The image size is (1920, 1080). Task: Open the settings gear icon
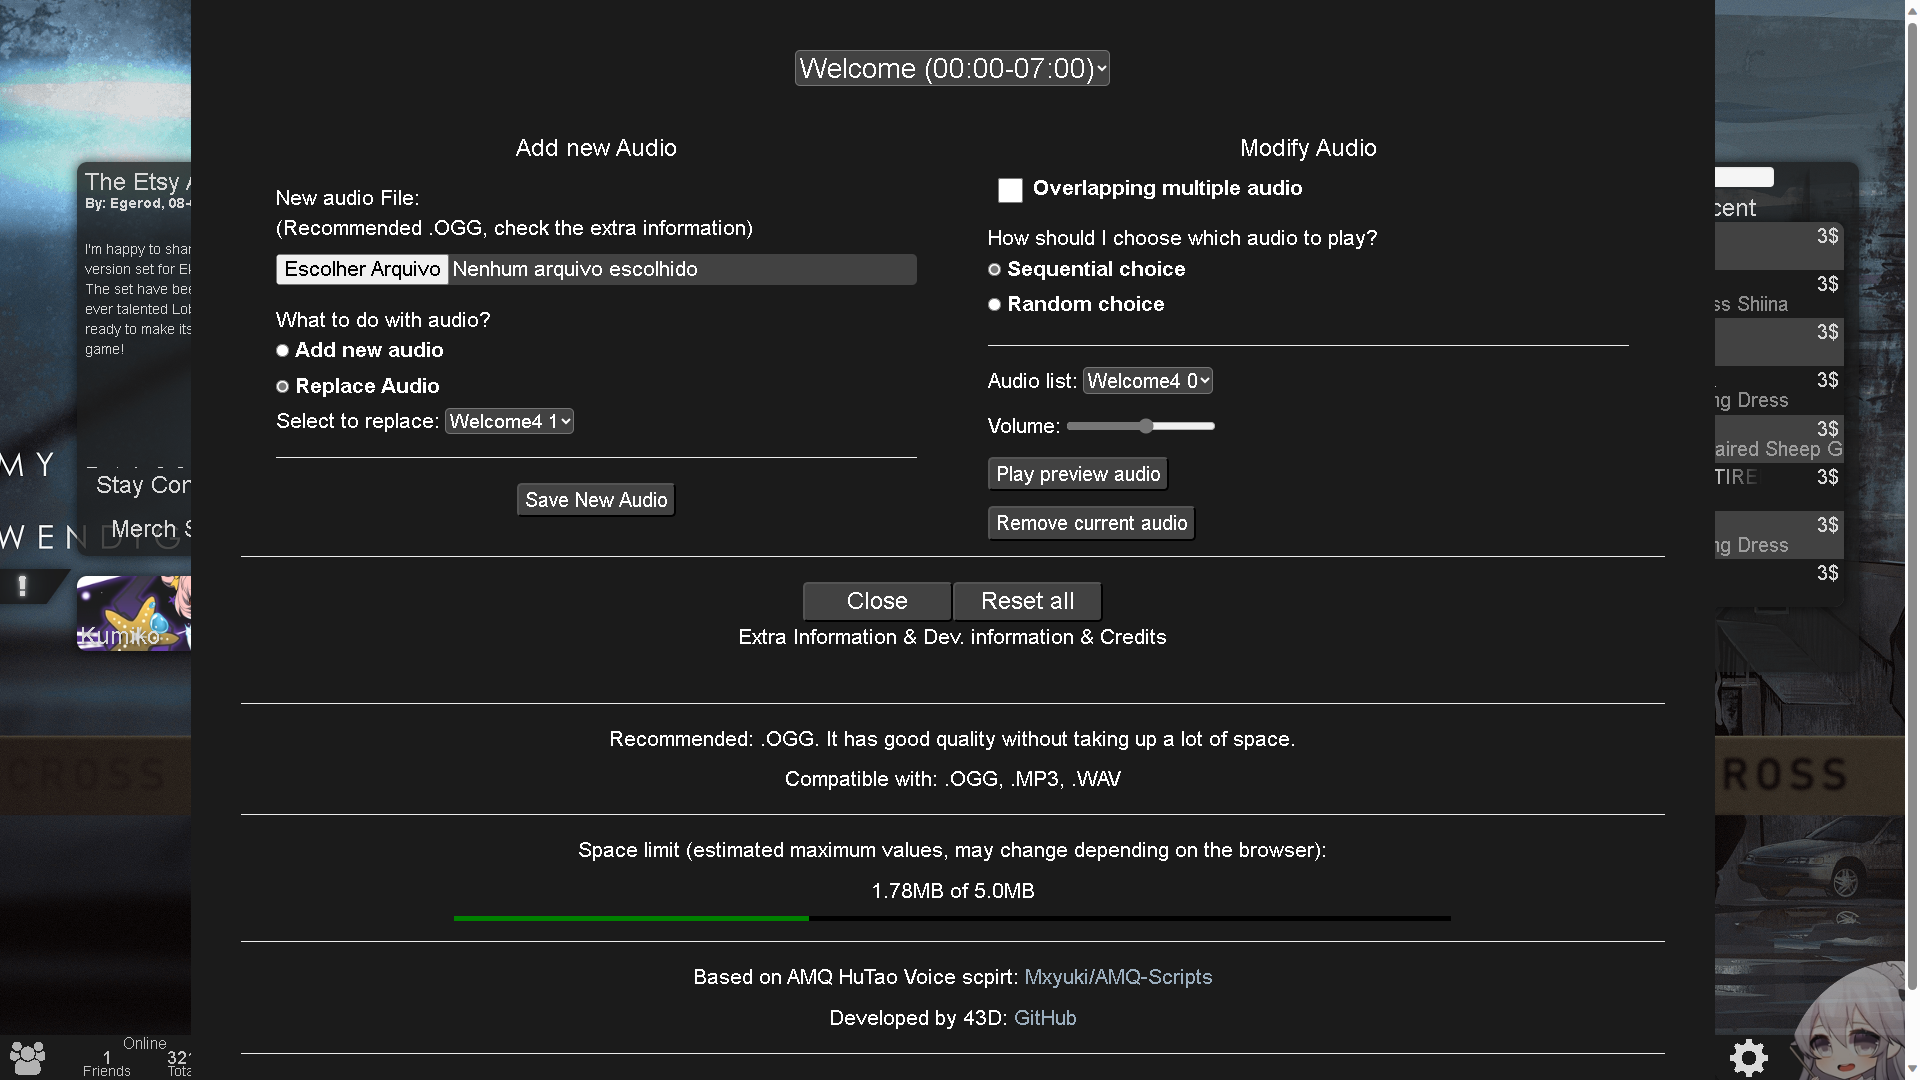(1748, 1057)
